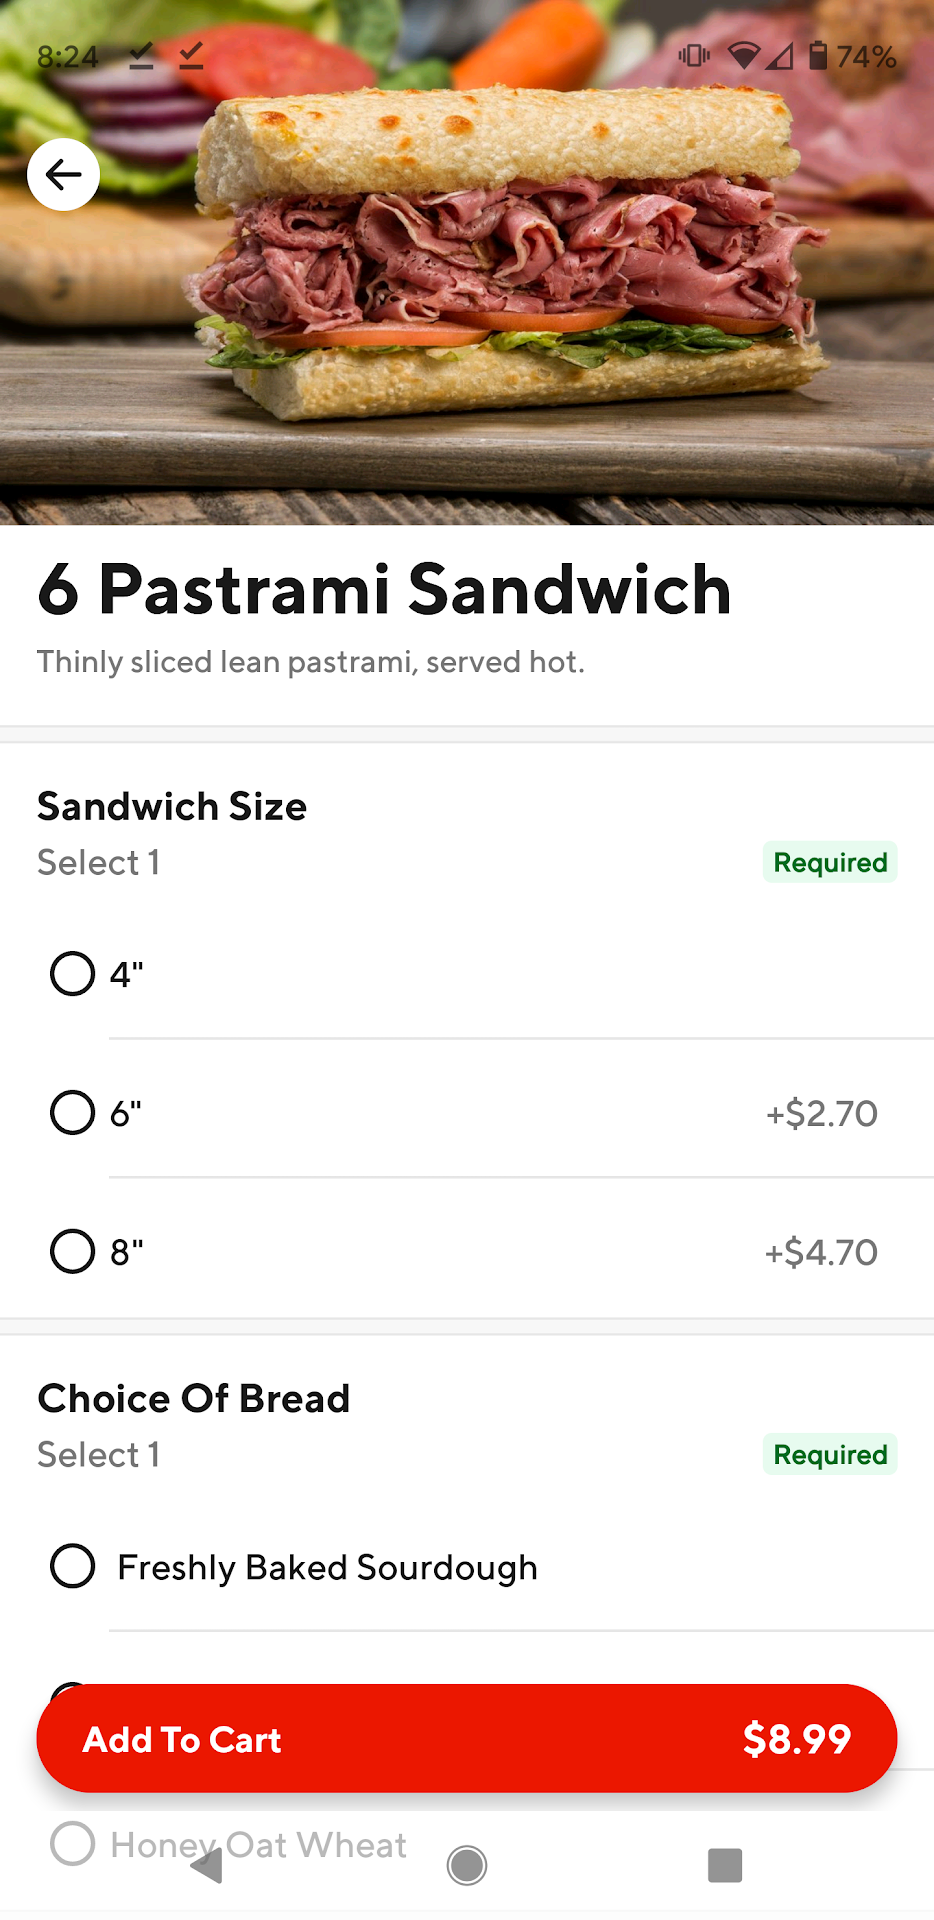934x1920 pixels.
Task: Tap the back arrow button
Action: (63, 175)
